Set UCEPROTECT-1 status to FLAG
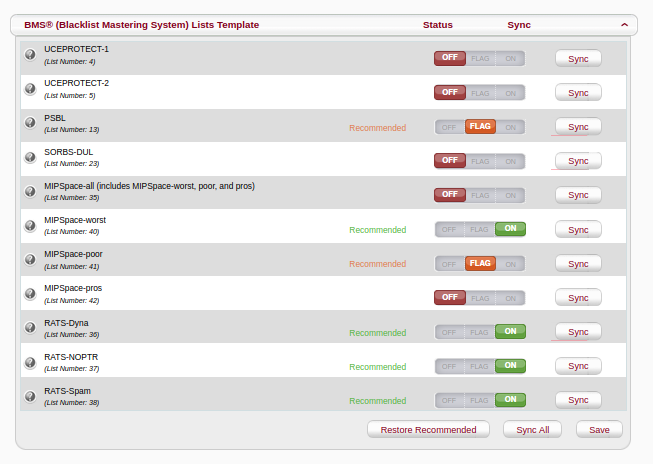The width and height of the screenshot is (653, 464). (480, 58)
